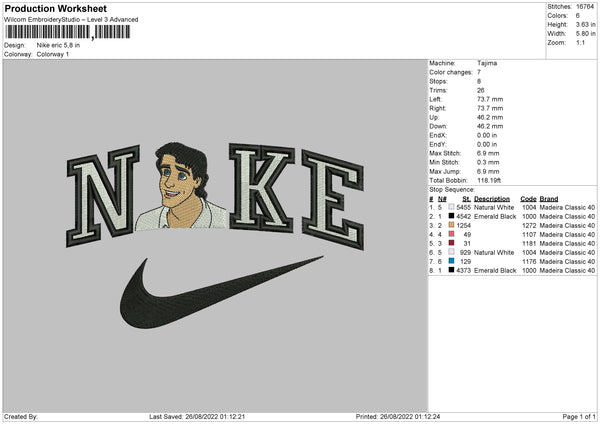Click the embroidered letter E in the design

(332, 199)
